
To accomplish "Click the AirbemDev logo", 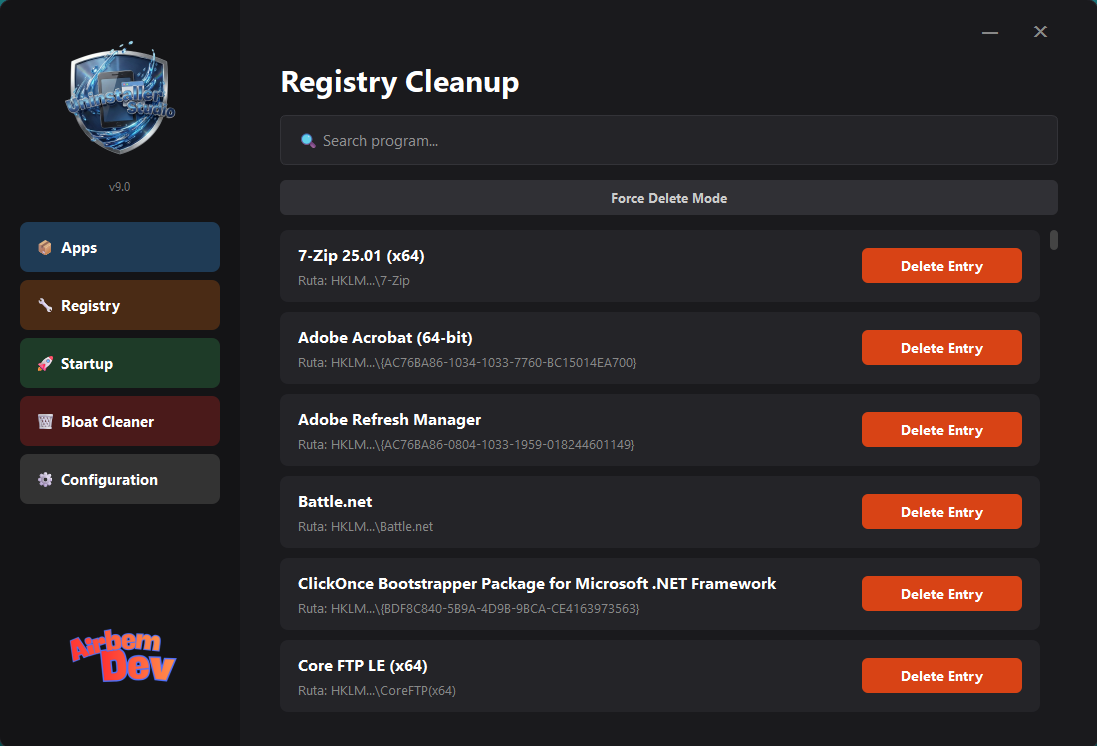I will coord(122,656).
